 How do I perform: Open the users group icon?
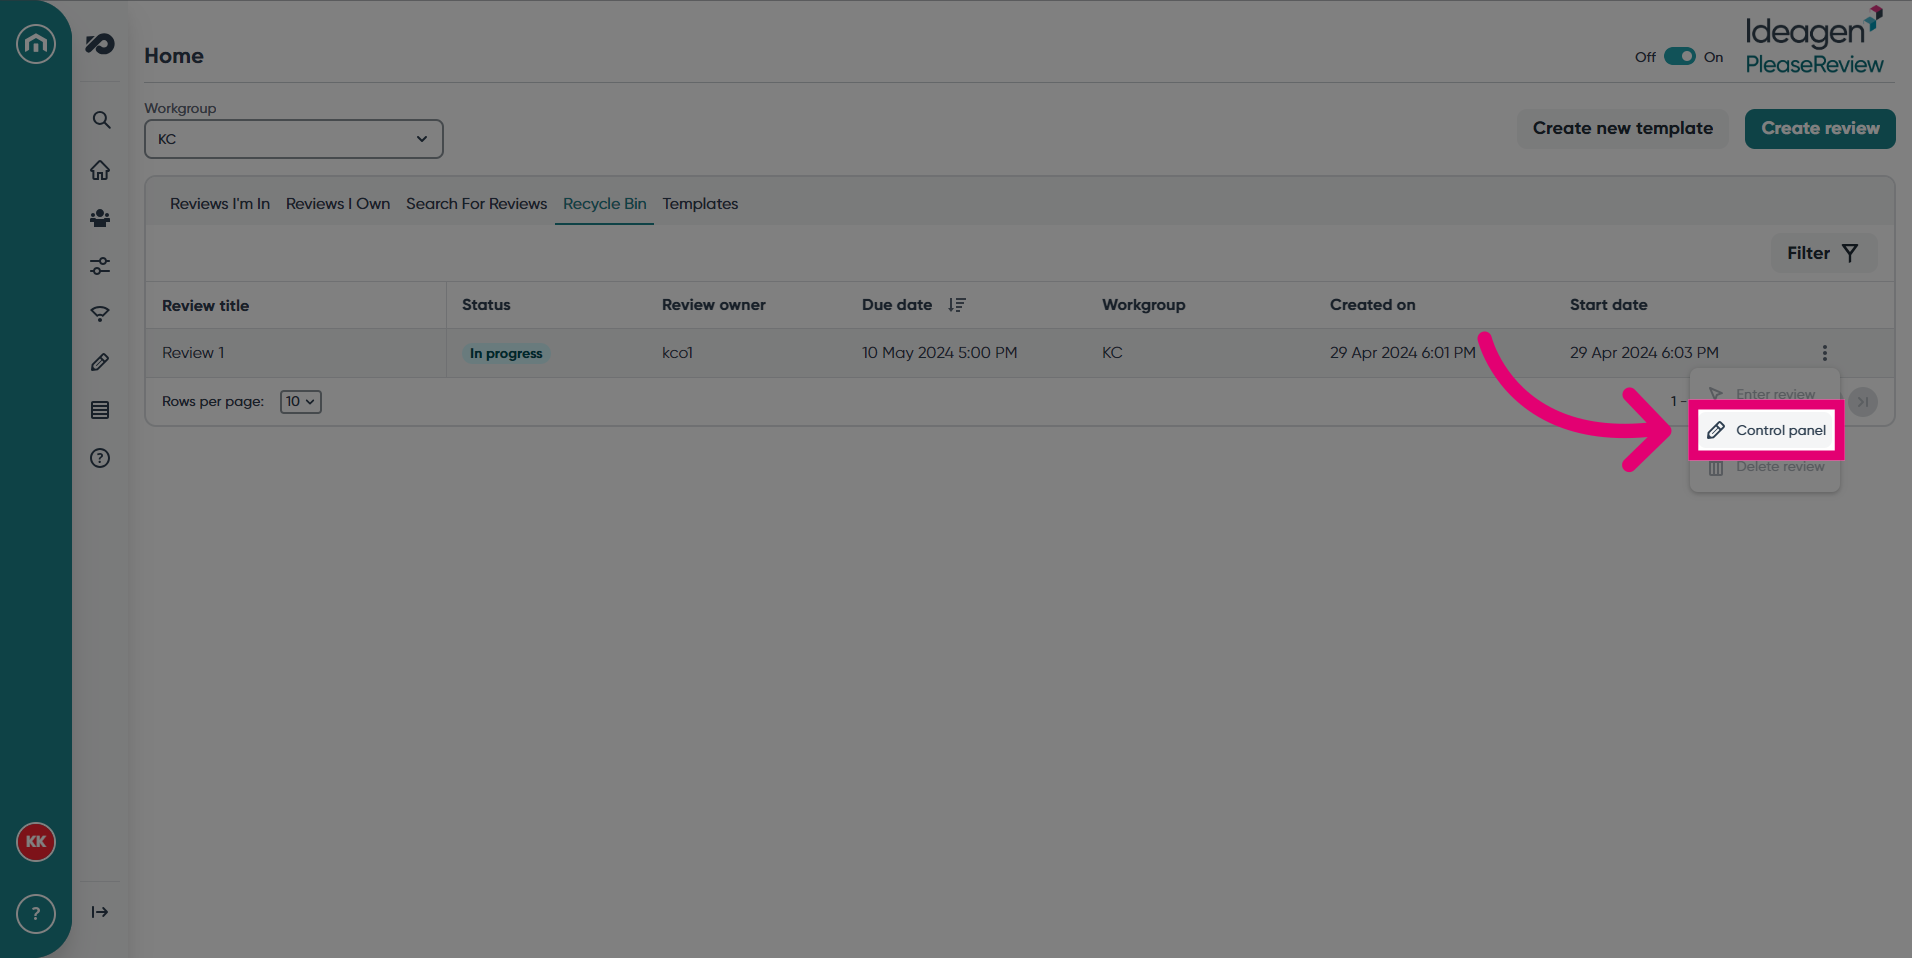pos(100,218)
